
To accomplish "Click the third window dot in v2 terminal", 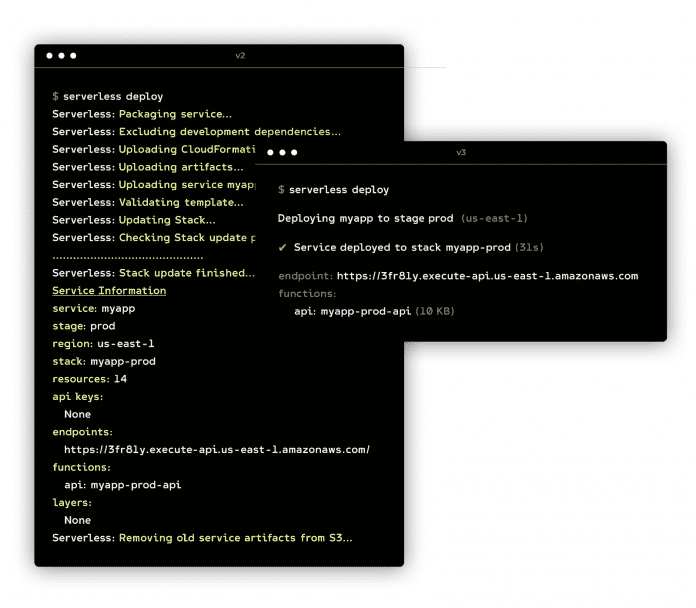I will point(72,56).
